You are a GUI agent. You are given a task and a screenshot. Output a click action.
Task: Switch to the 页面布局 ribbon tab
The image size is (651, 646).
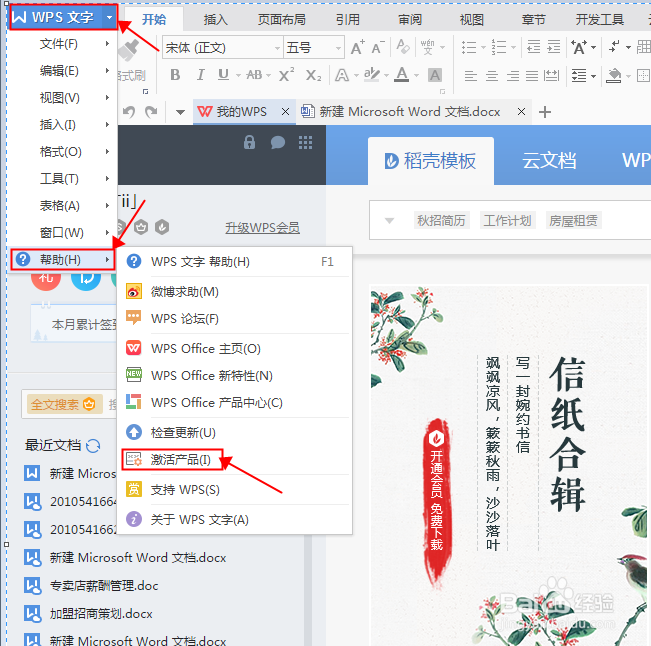coord(281,20)
